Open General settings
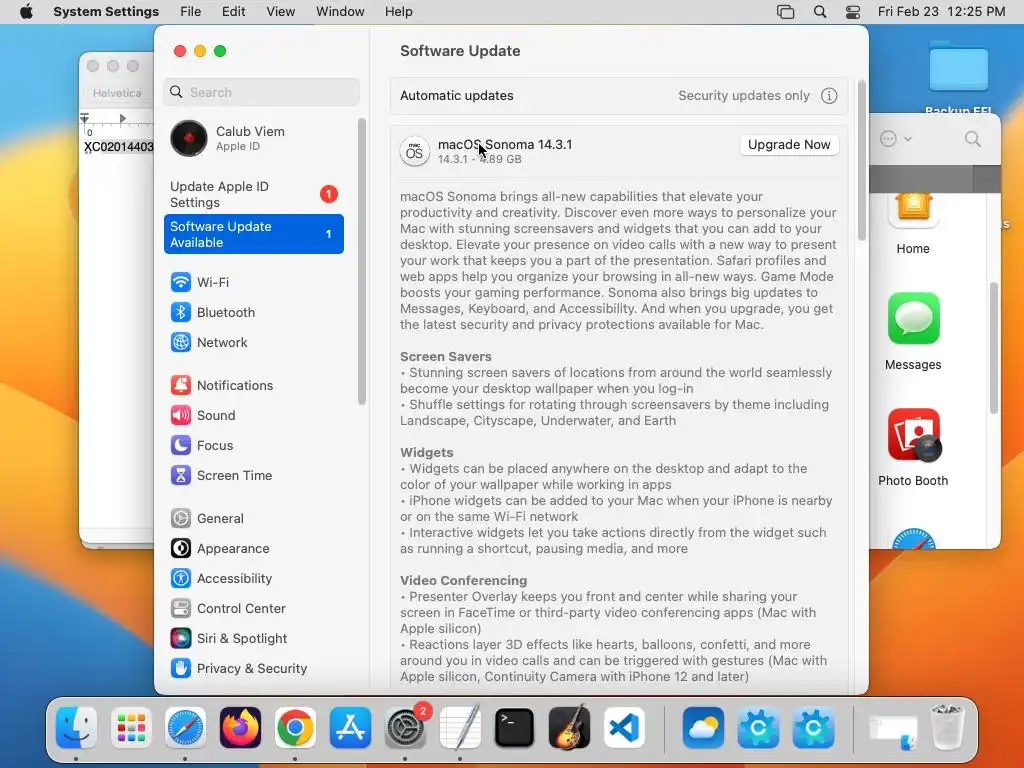Viewport: 1024px width, 768px height. [x=253, y=519]
